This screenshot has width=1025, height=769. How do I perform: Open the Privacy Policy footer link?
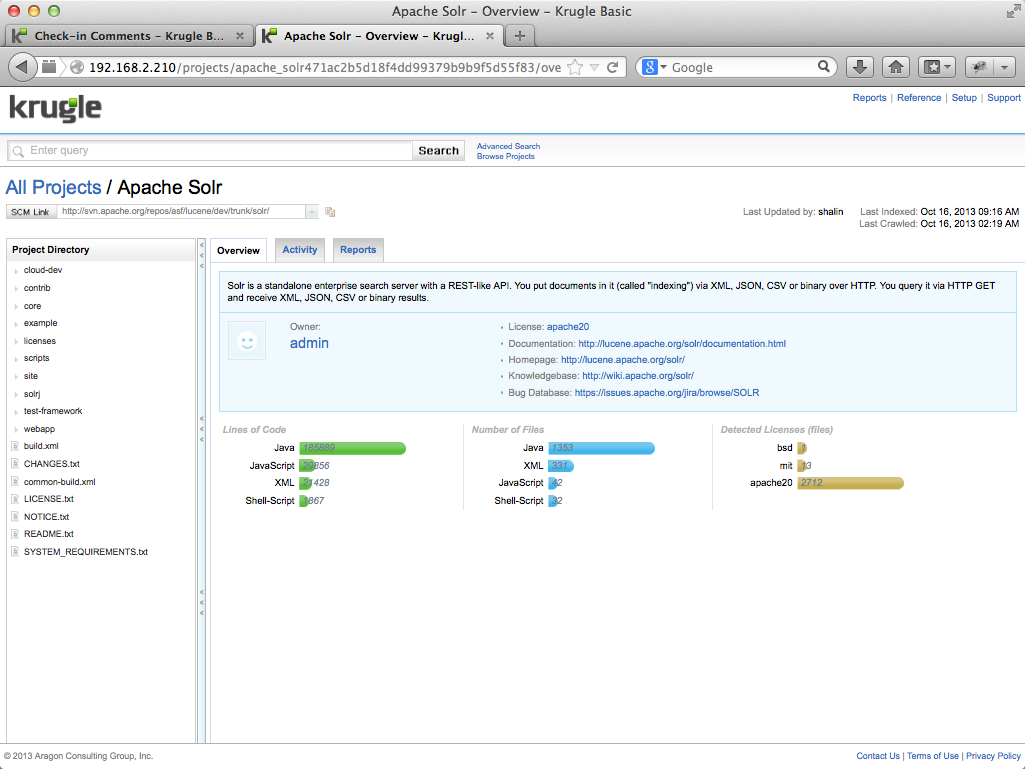tap(993, 756)
